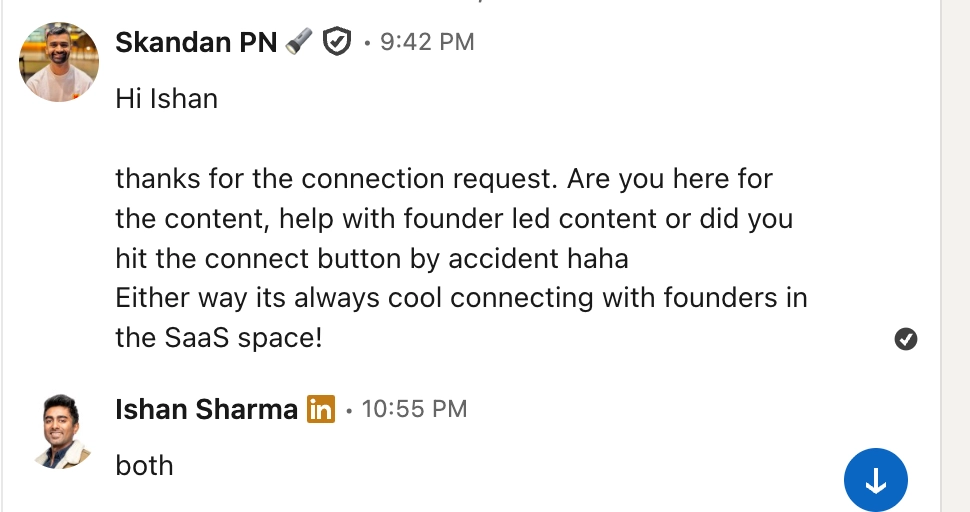Open Skandan PN's profile via name
This screenshot has width=970, height=512.
[196, 42]
